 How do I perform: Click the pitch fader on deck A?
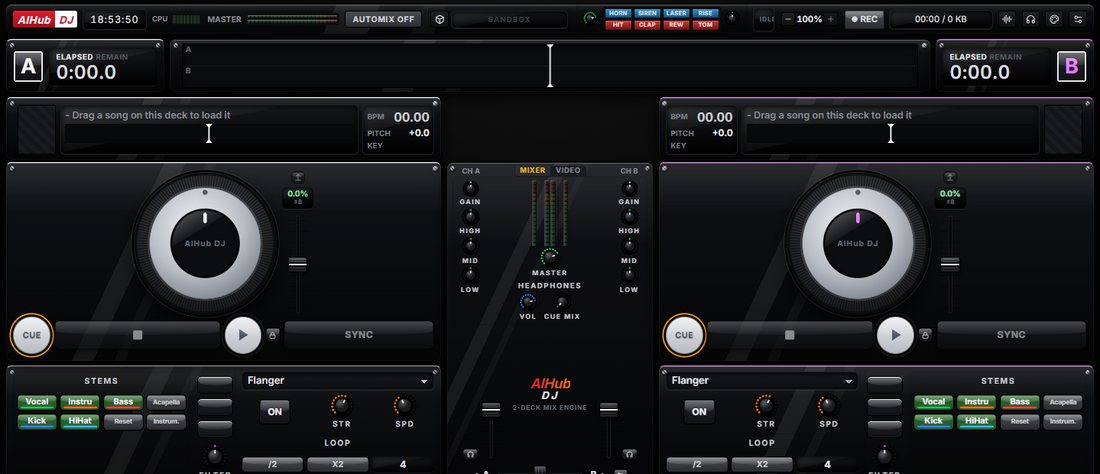(297, 264)
